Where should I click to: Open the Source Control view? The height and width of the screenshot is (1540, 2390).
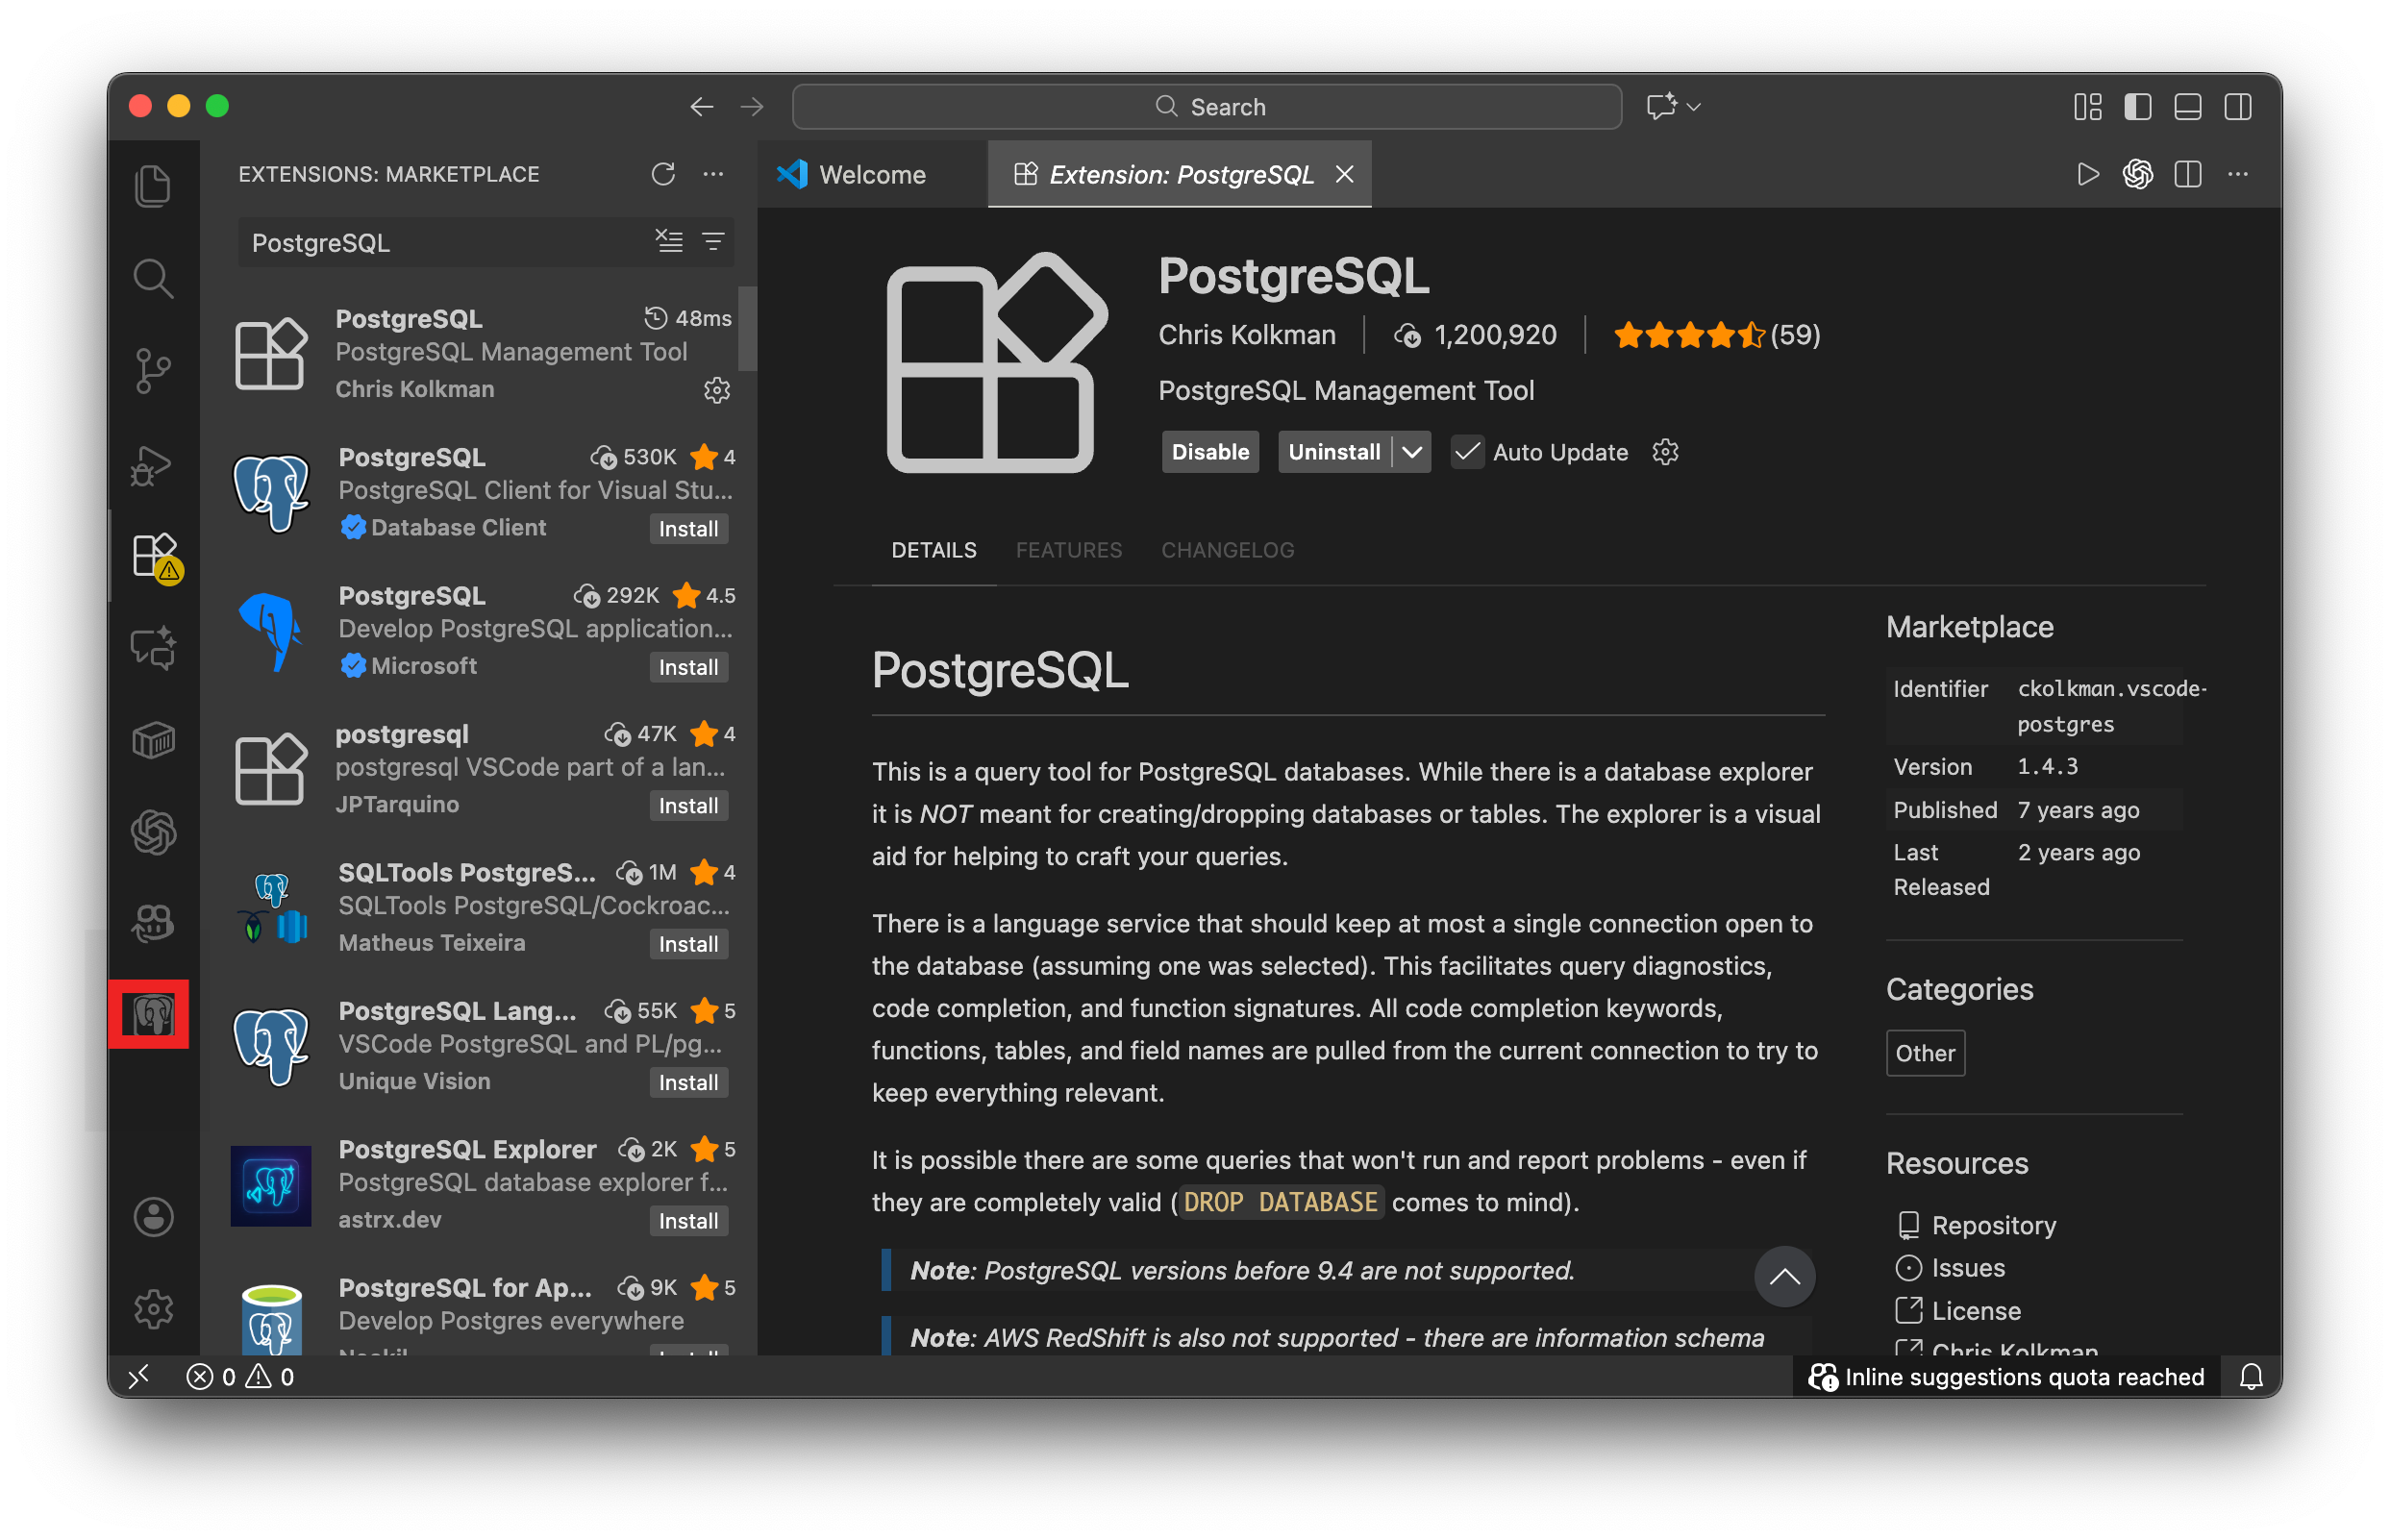[x=152, y=371]
